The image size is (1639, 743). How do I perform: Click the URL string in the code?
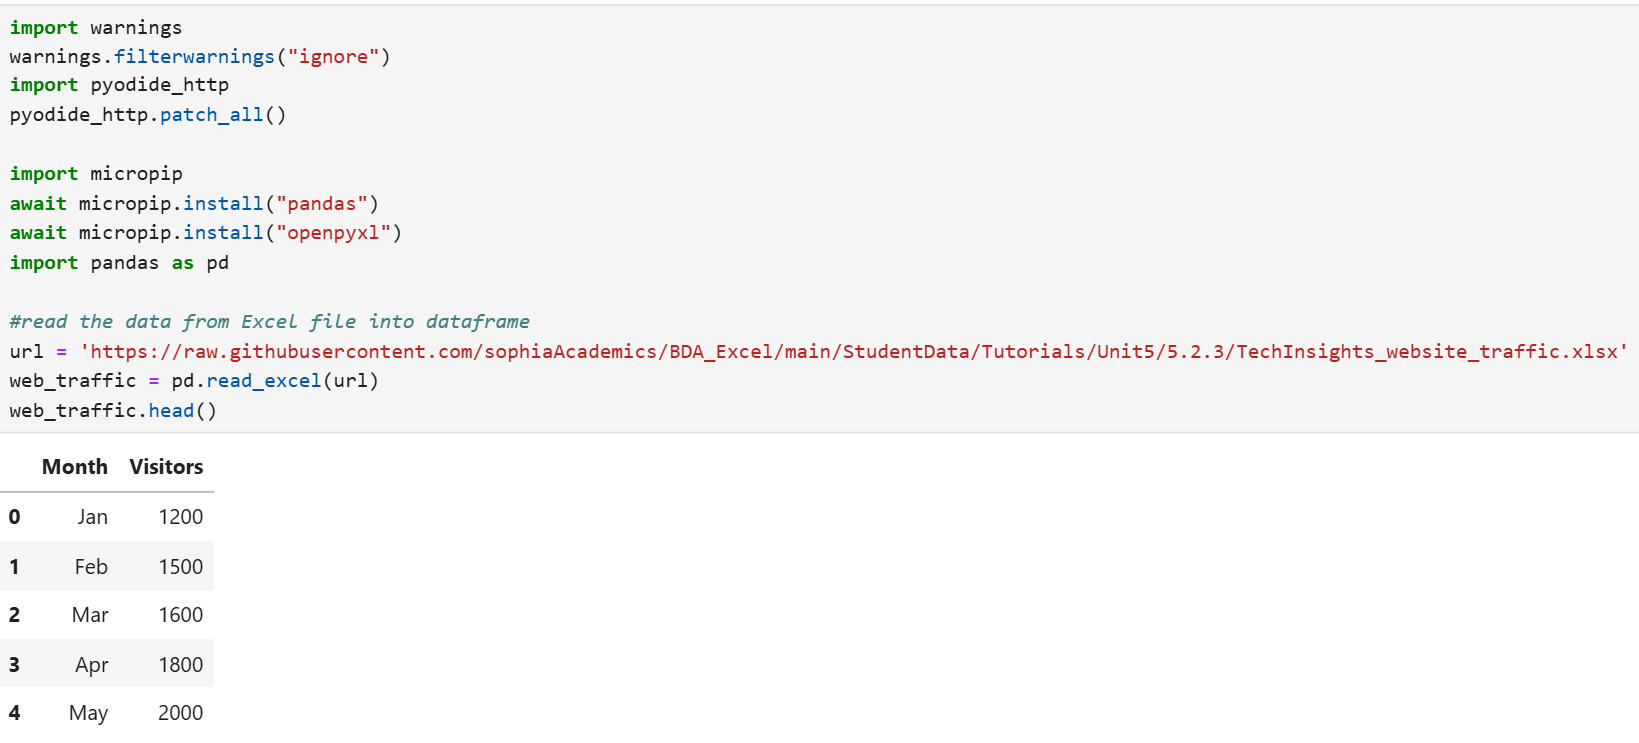coord(853,351)
